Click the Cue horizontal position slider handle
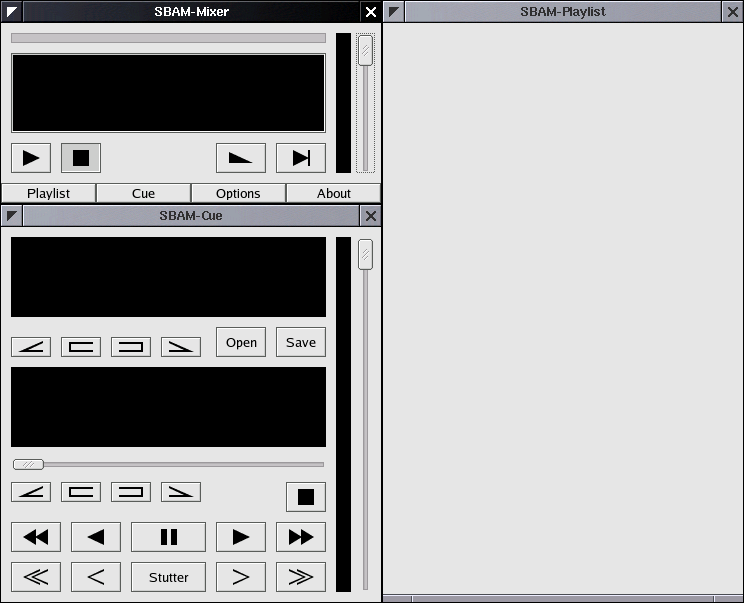This screenshot has height=603, width=744. pos(28,464)
